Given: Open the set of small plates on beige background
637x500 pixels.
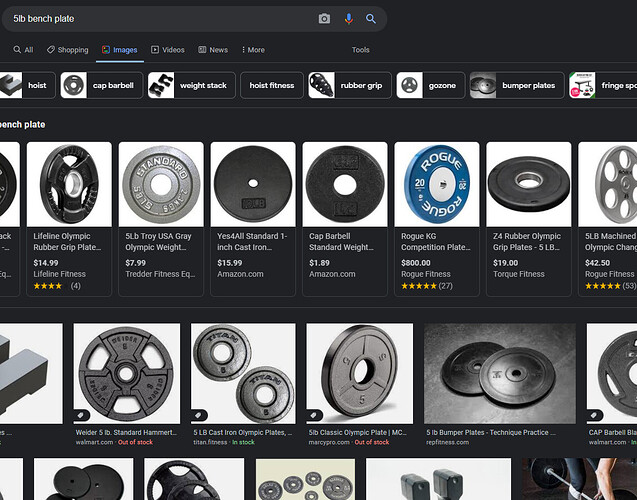Looking at the screenshot, I should (305, 479).
